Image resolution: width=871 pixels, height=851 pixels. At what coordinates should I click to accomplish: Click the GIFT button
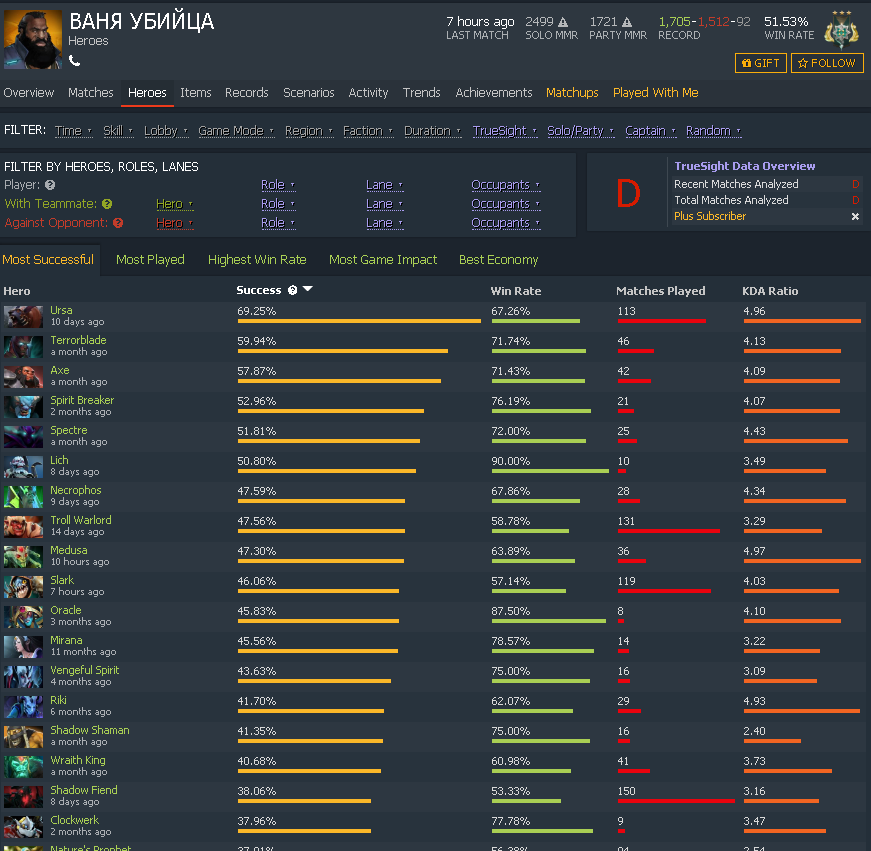(x=760, y=63)
